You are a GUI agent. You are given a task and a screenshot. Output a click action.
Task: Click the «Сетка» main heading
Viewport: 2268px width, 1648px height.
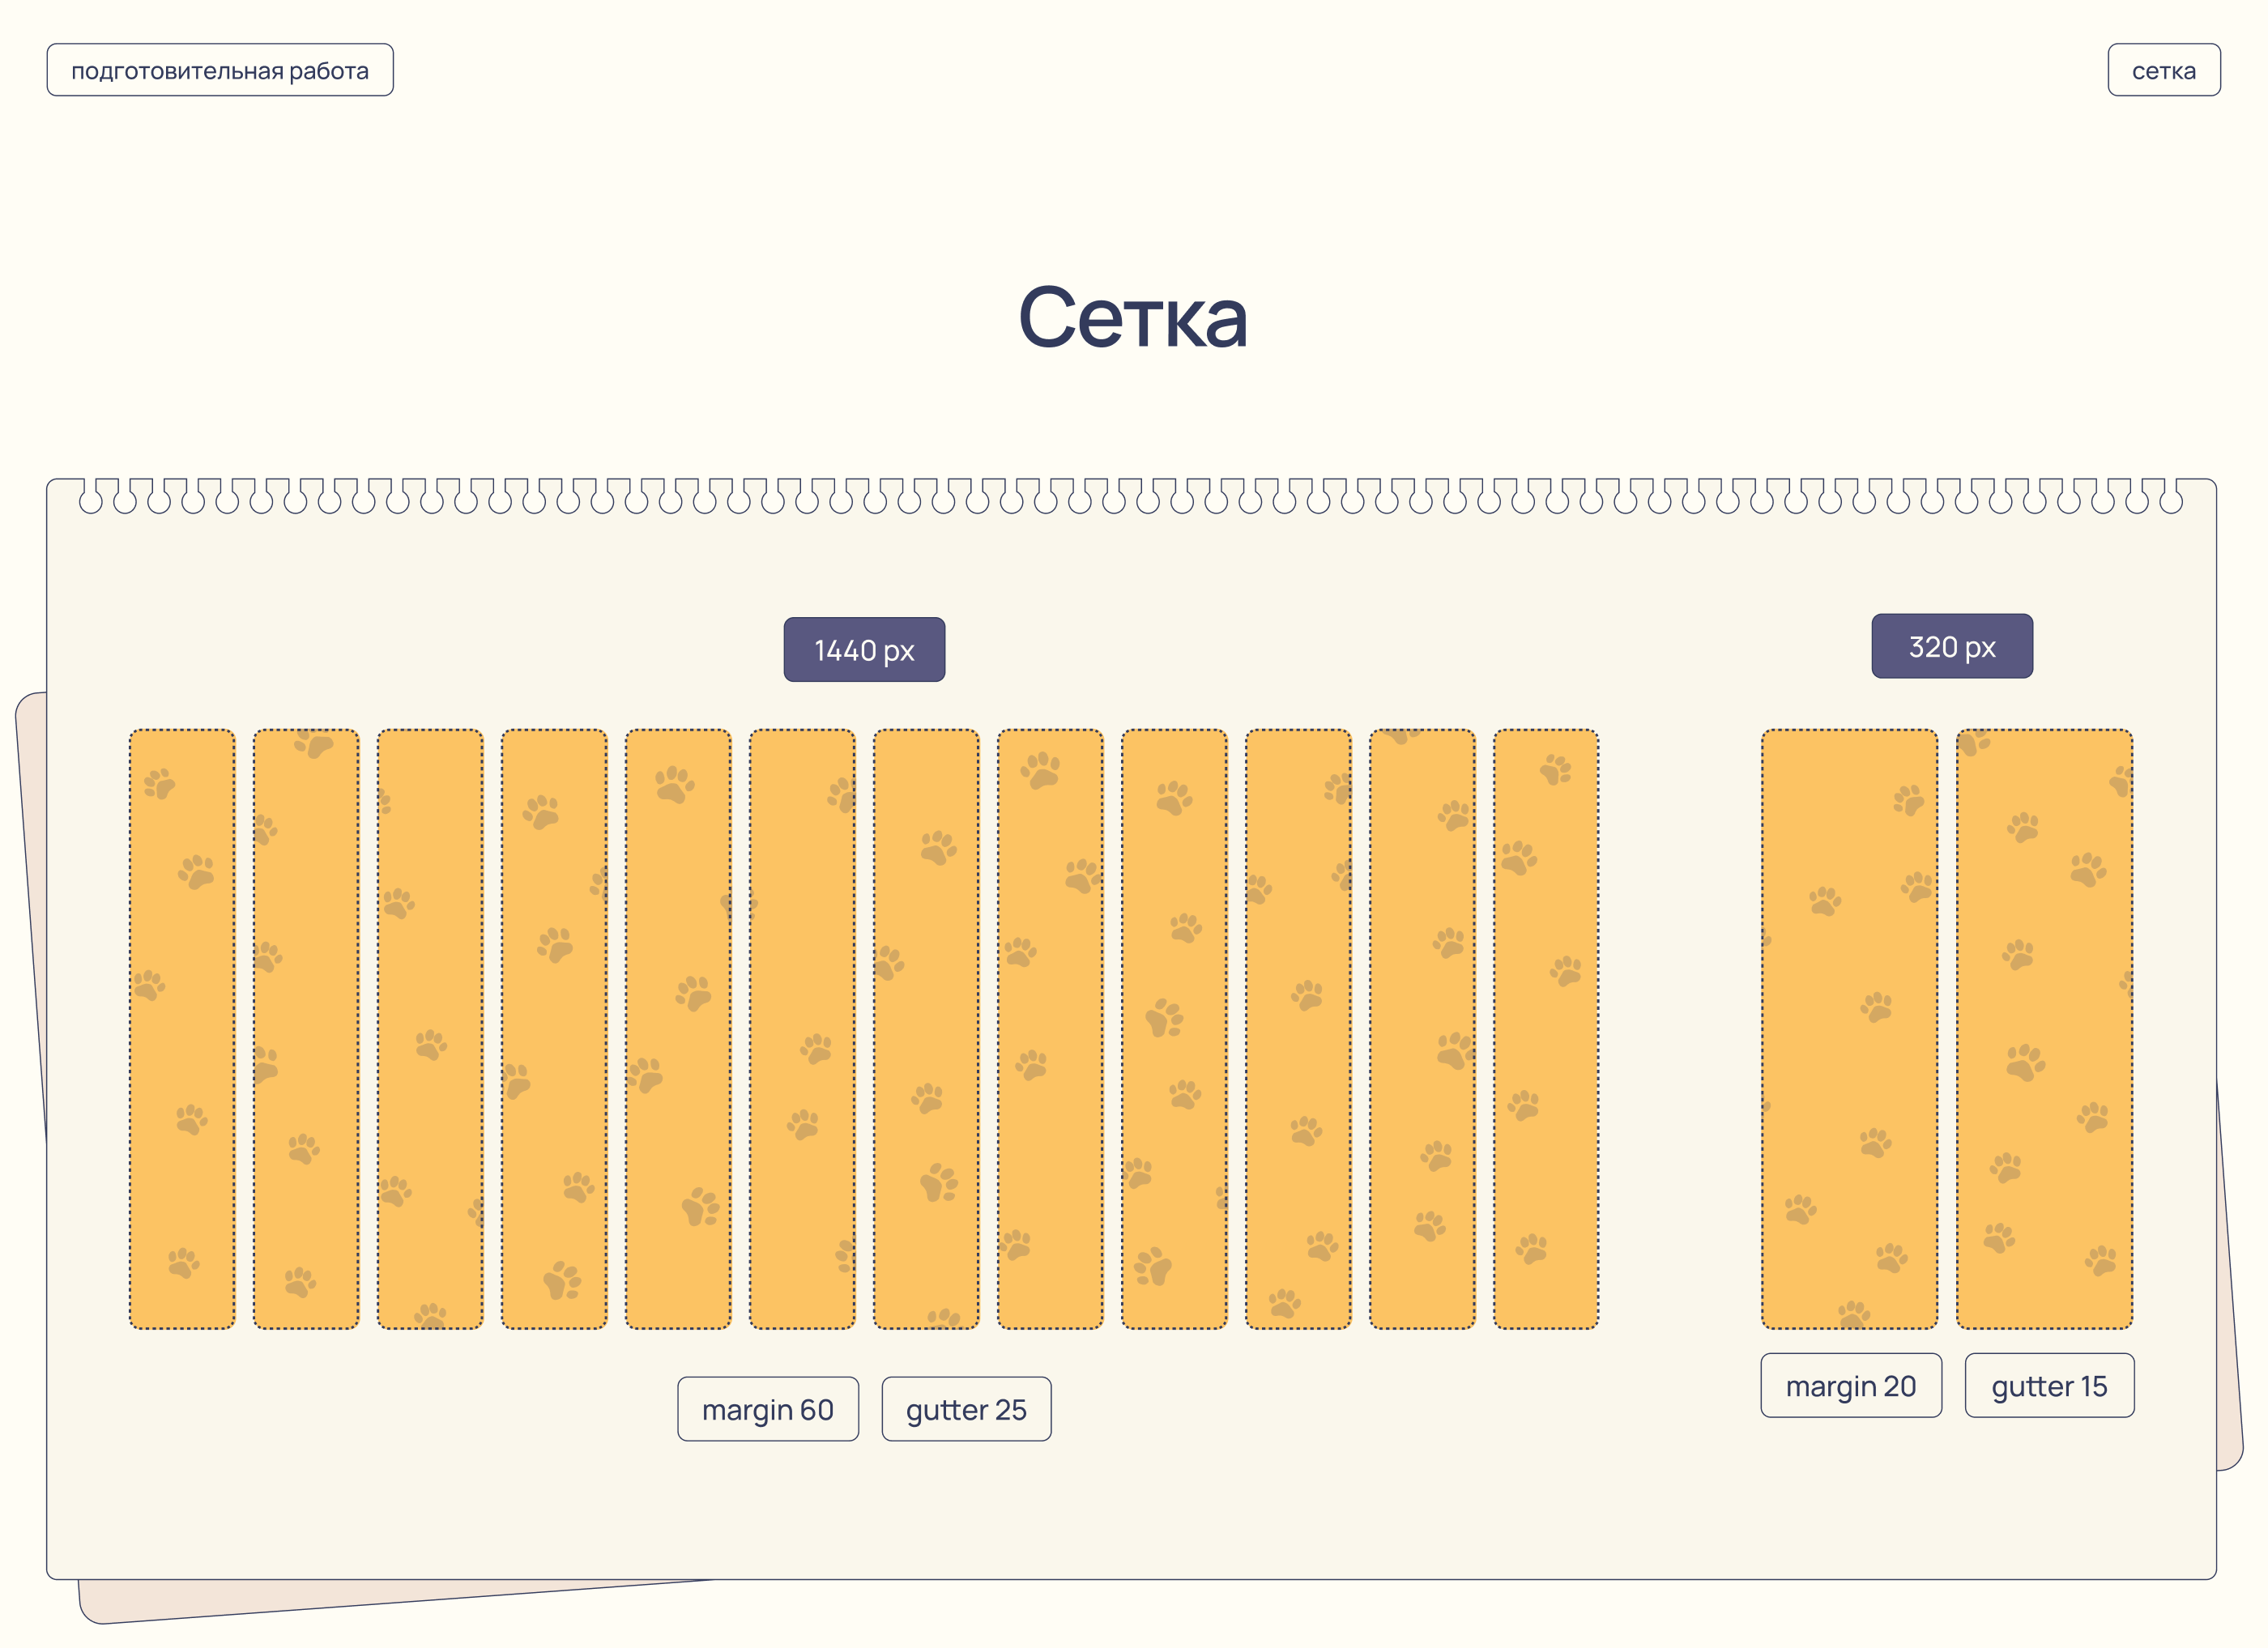pos(1133,317)
